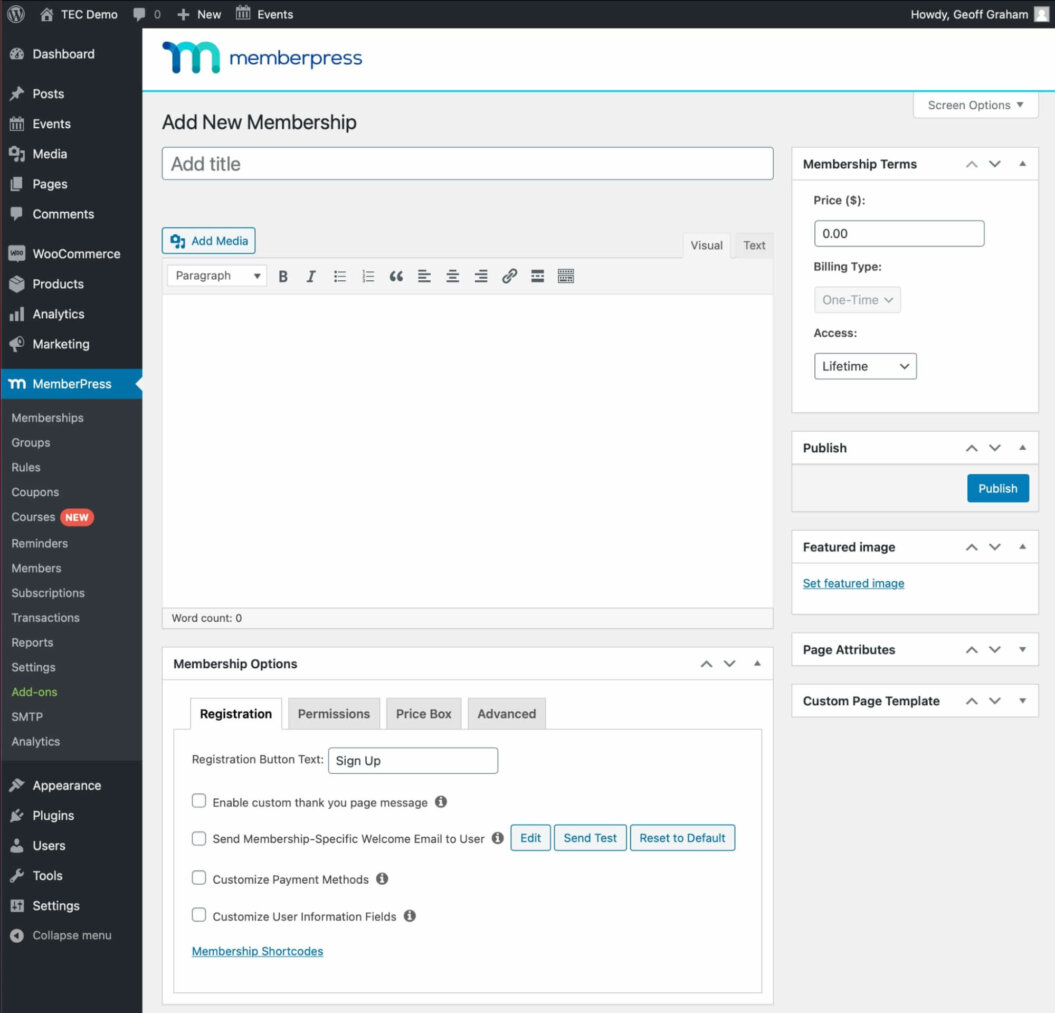Screen dimensions: 1055x1013
Task: Check Send Membership-Specific Welcome Email
Action: tap(198, 838)
